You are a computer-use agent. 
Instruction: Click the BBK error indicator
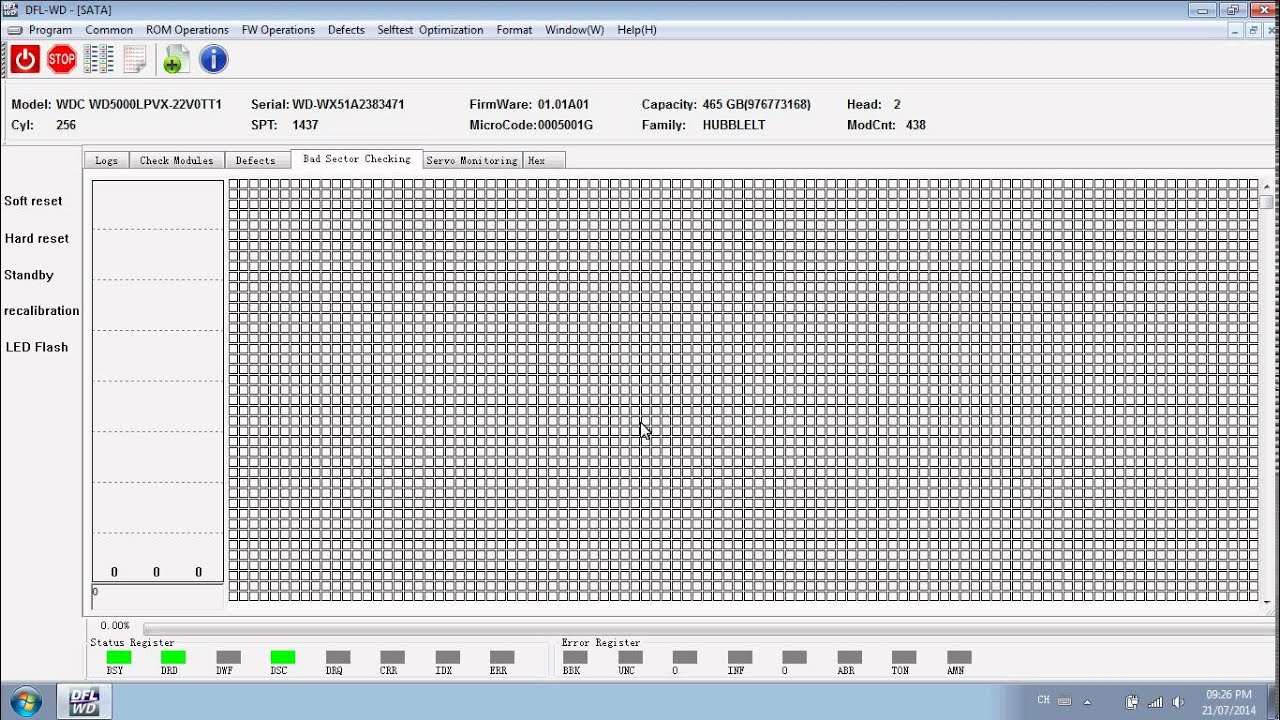575,657
